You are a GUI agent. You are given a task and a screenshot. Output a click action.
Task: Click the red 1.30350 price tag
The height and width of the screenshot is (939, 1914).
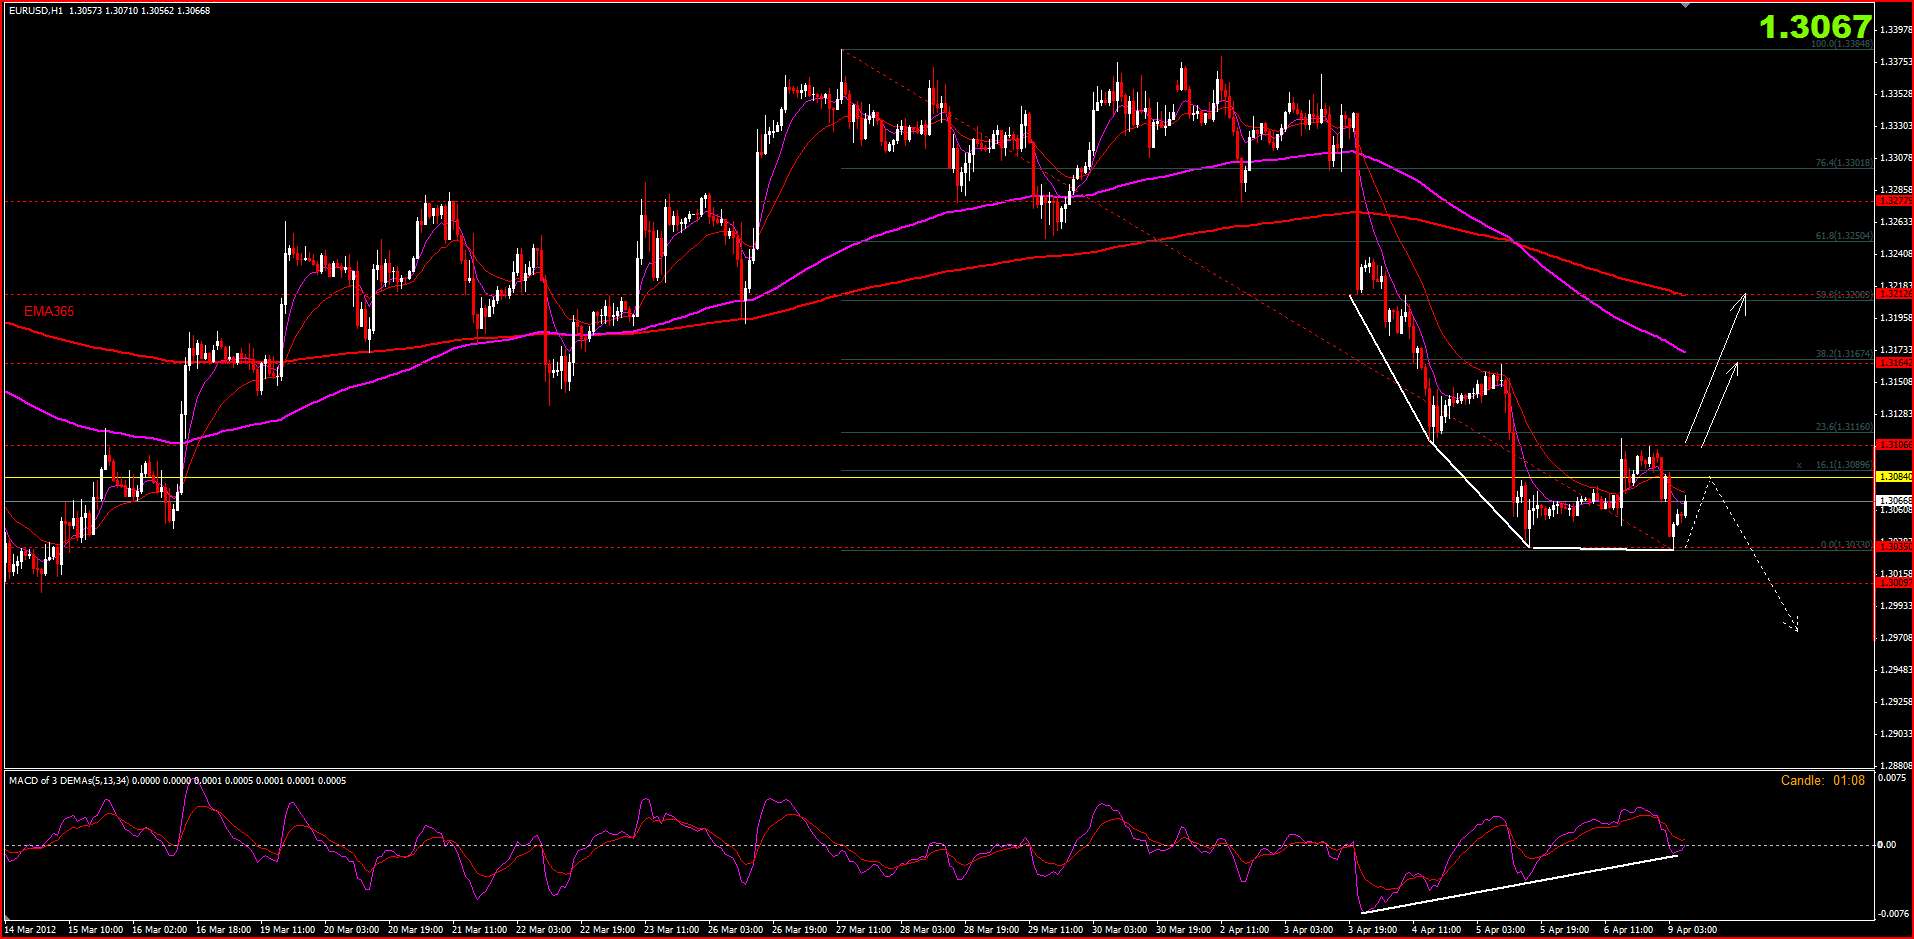(x=1895, y=546)
